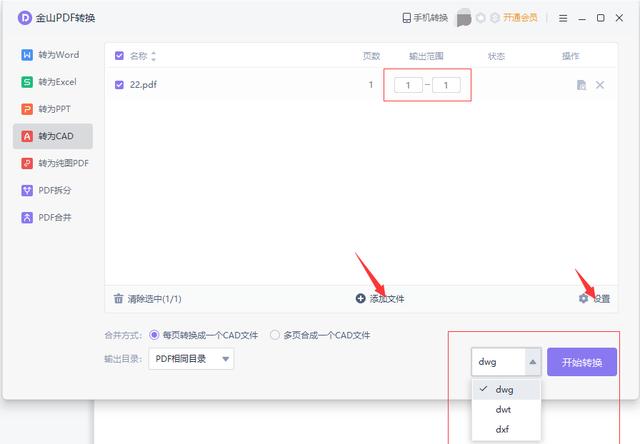Edit the end page range field

point(446,85)
